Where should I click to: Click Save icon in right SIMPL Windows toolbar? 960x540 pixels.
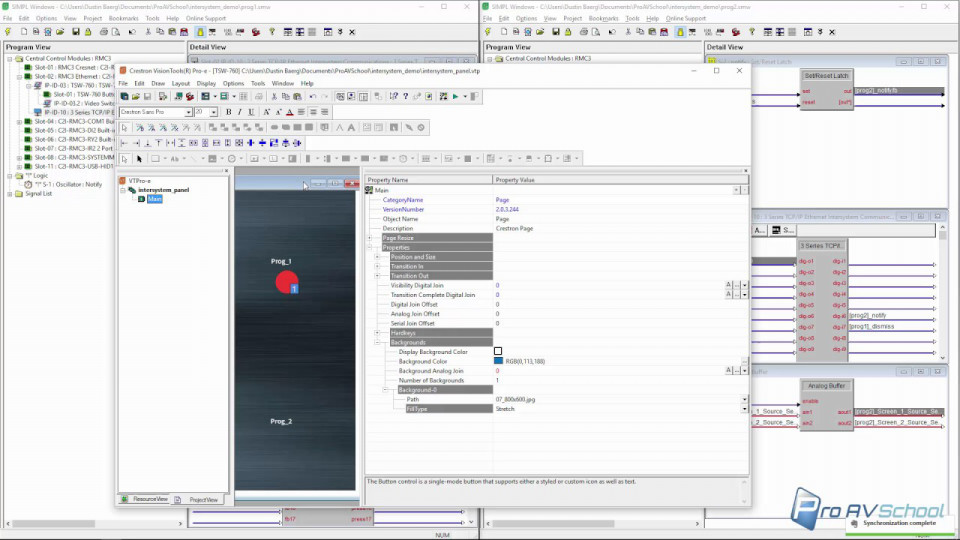(556, 32)
